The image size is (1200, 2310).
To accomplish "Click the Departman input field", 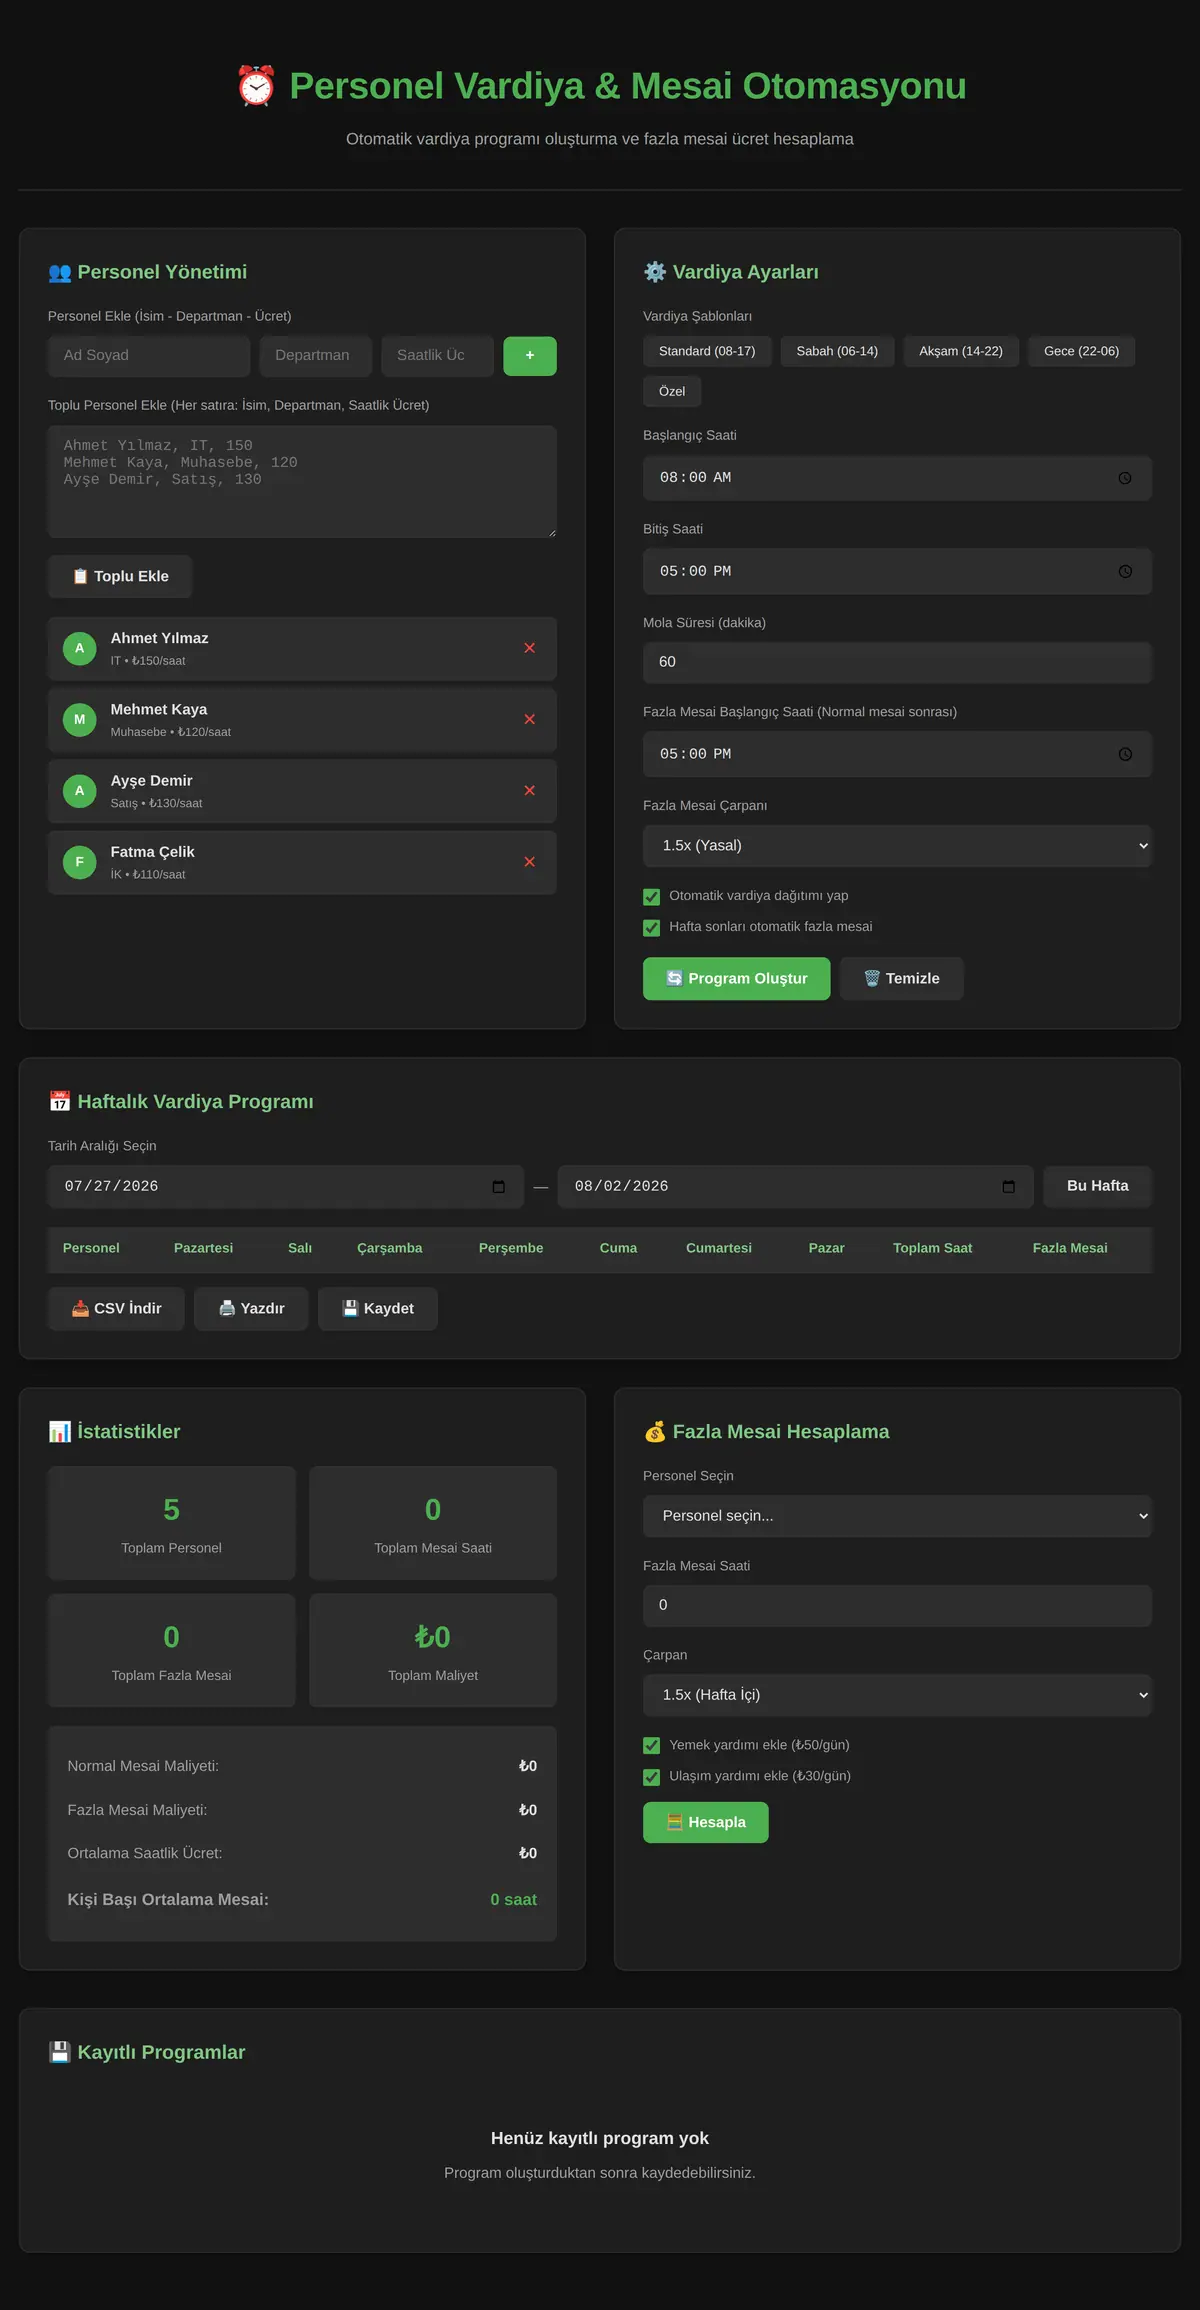I will [316, 356].
